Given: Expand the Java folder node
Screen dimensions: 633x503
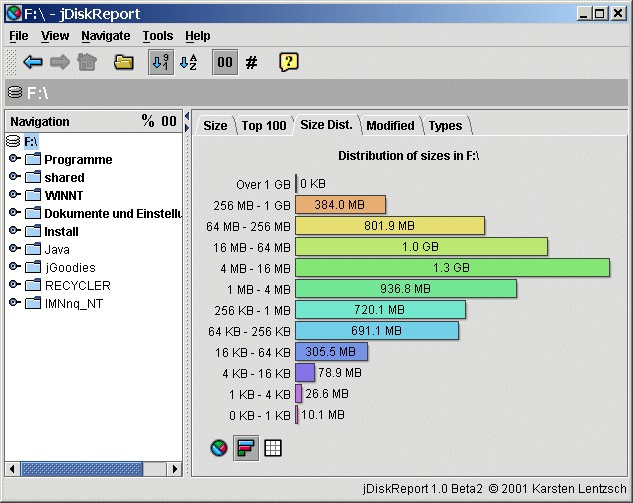Looking at the screenshot, I should pos(15,248).
